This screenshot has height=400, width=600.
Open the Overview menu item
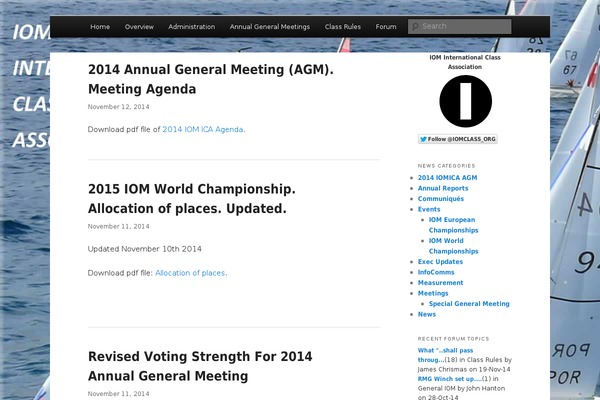click(x=139, y=27)
